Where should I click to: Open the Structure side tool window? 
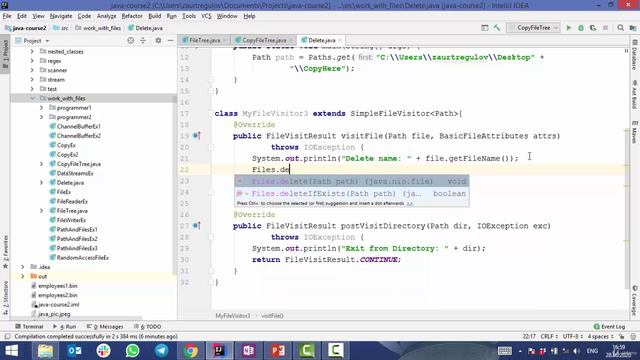point(5,298)
